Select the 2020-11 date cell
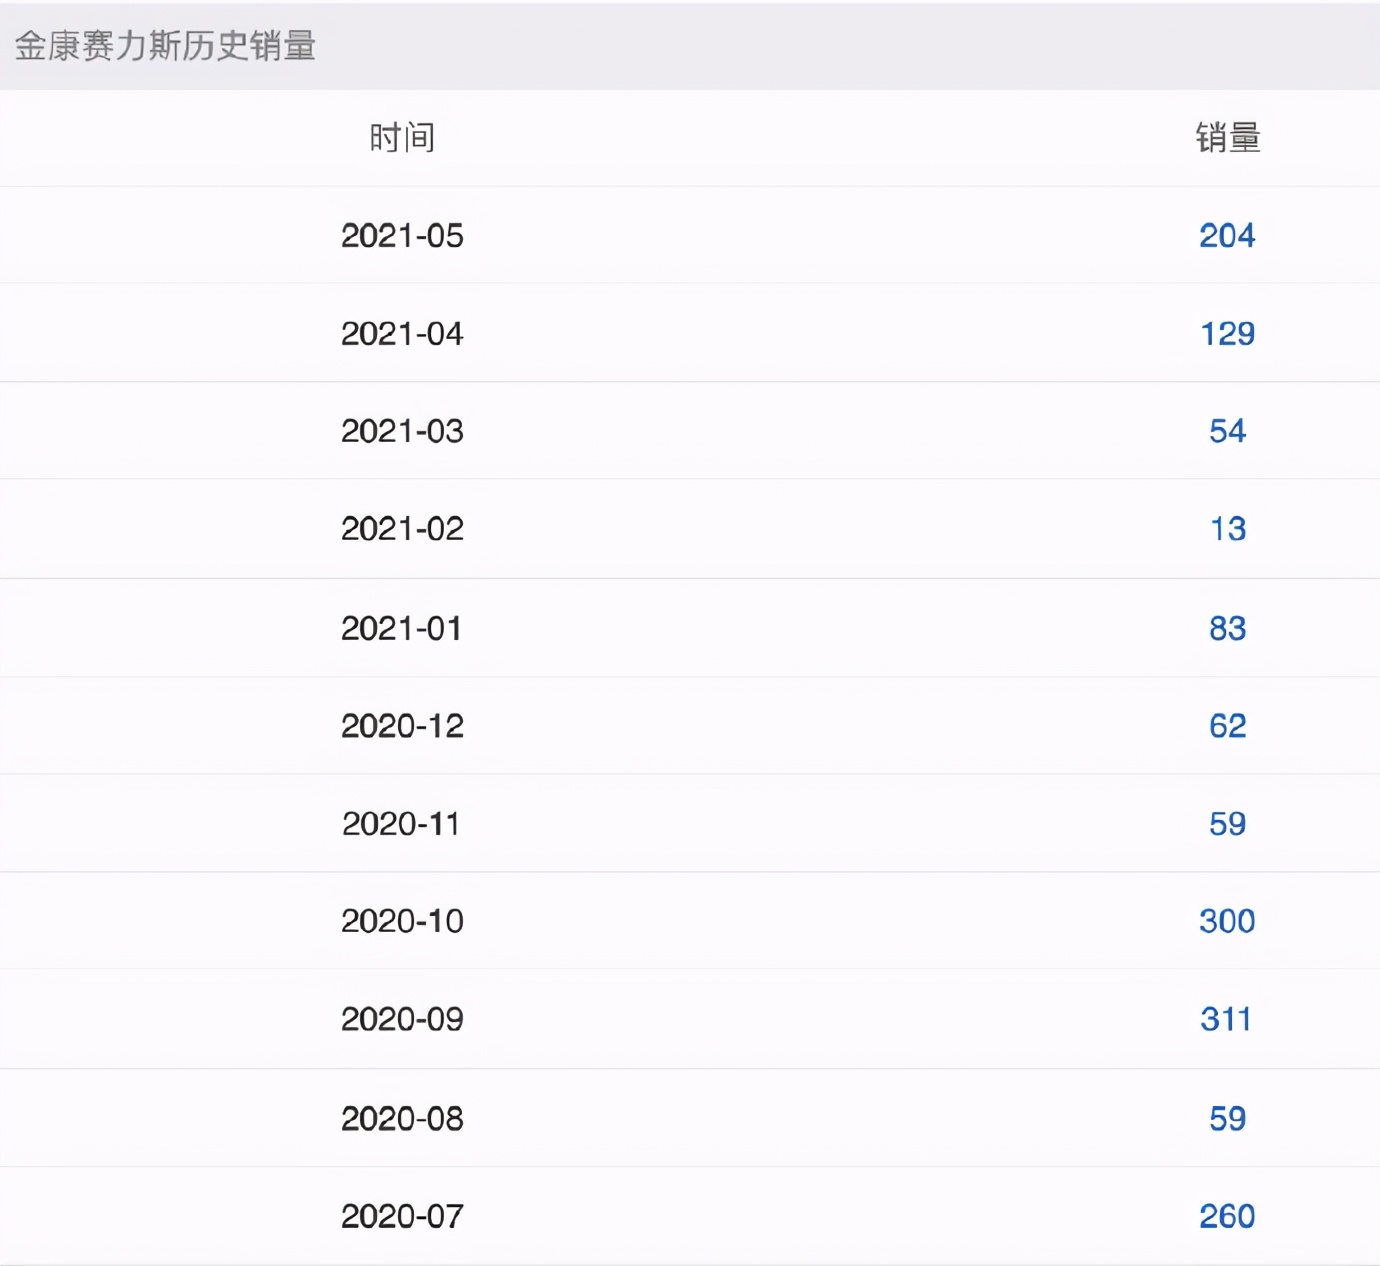Screen dimensions: 1380x1266 [401, 823]
